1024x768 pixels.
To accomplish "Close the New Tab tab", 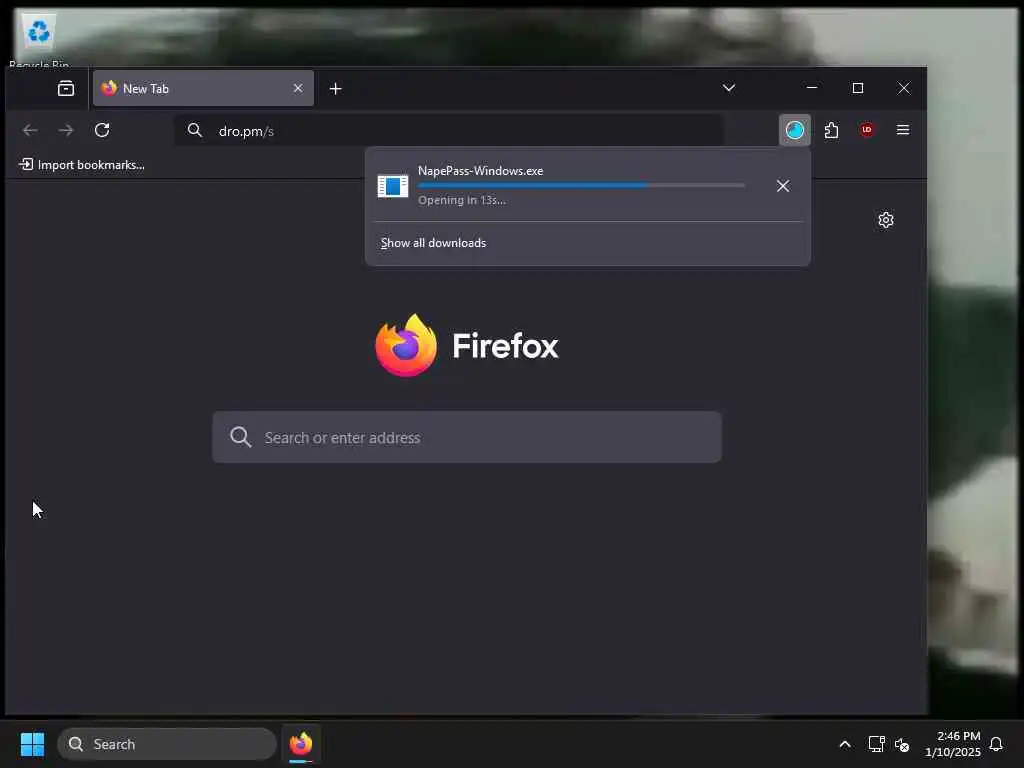I will tap(298, 88).
